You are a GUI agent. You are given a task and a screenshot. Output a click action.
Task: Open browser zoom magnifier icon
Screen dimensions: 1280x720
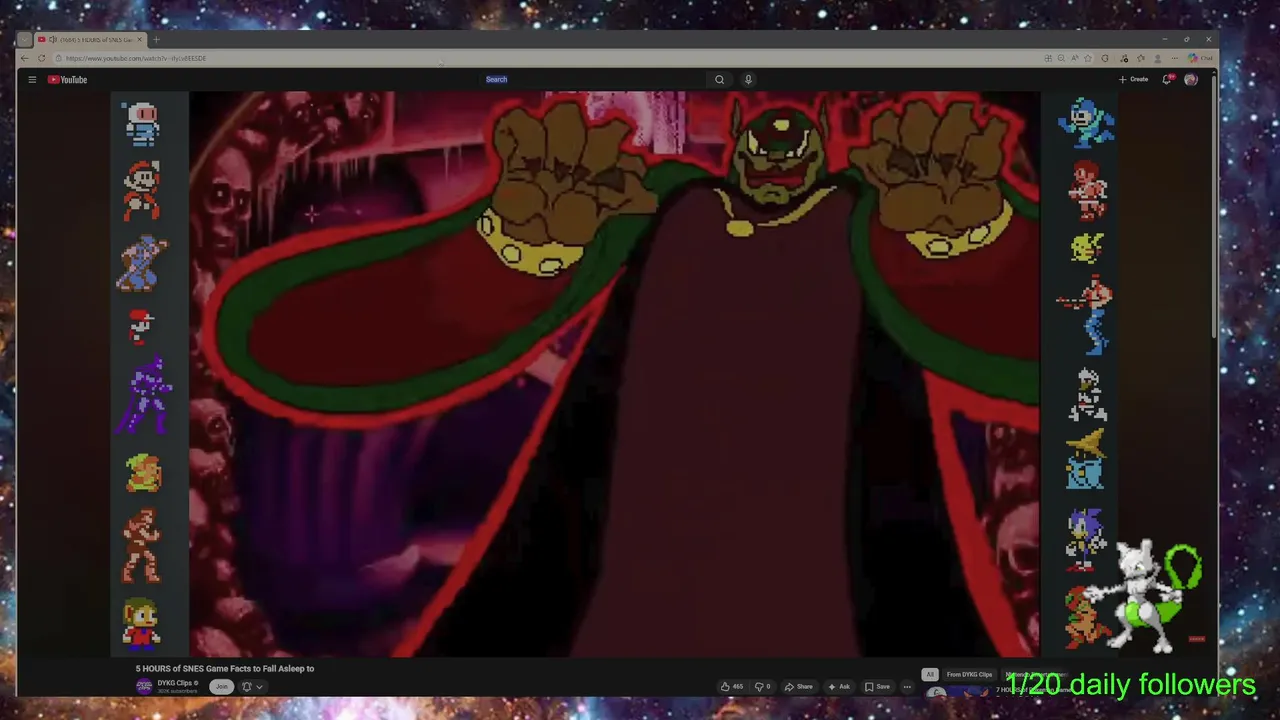(x=1061, y=58)
